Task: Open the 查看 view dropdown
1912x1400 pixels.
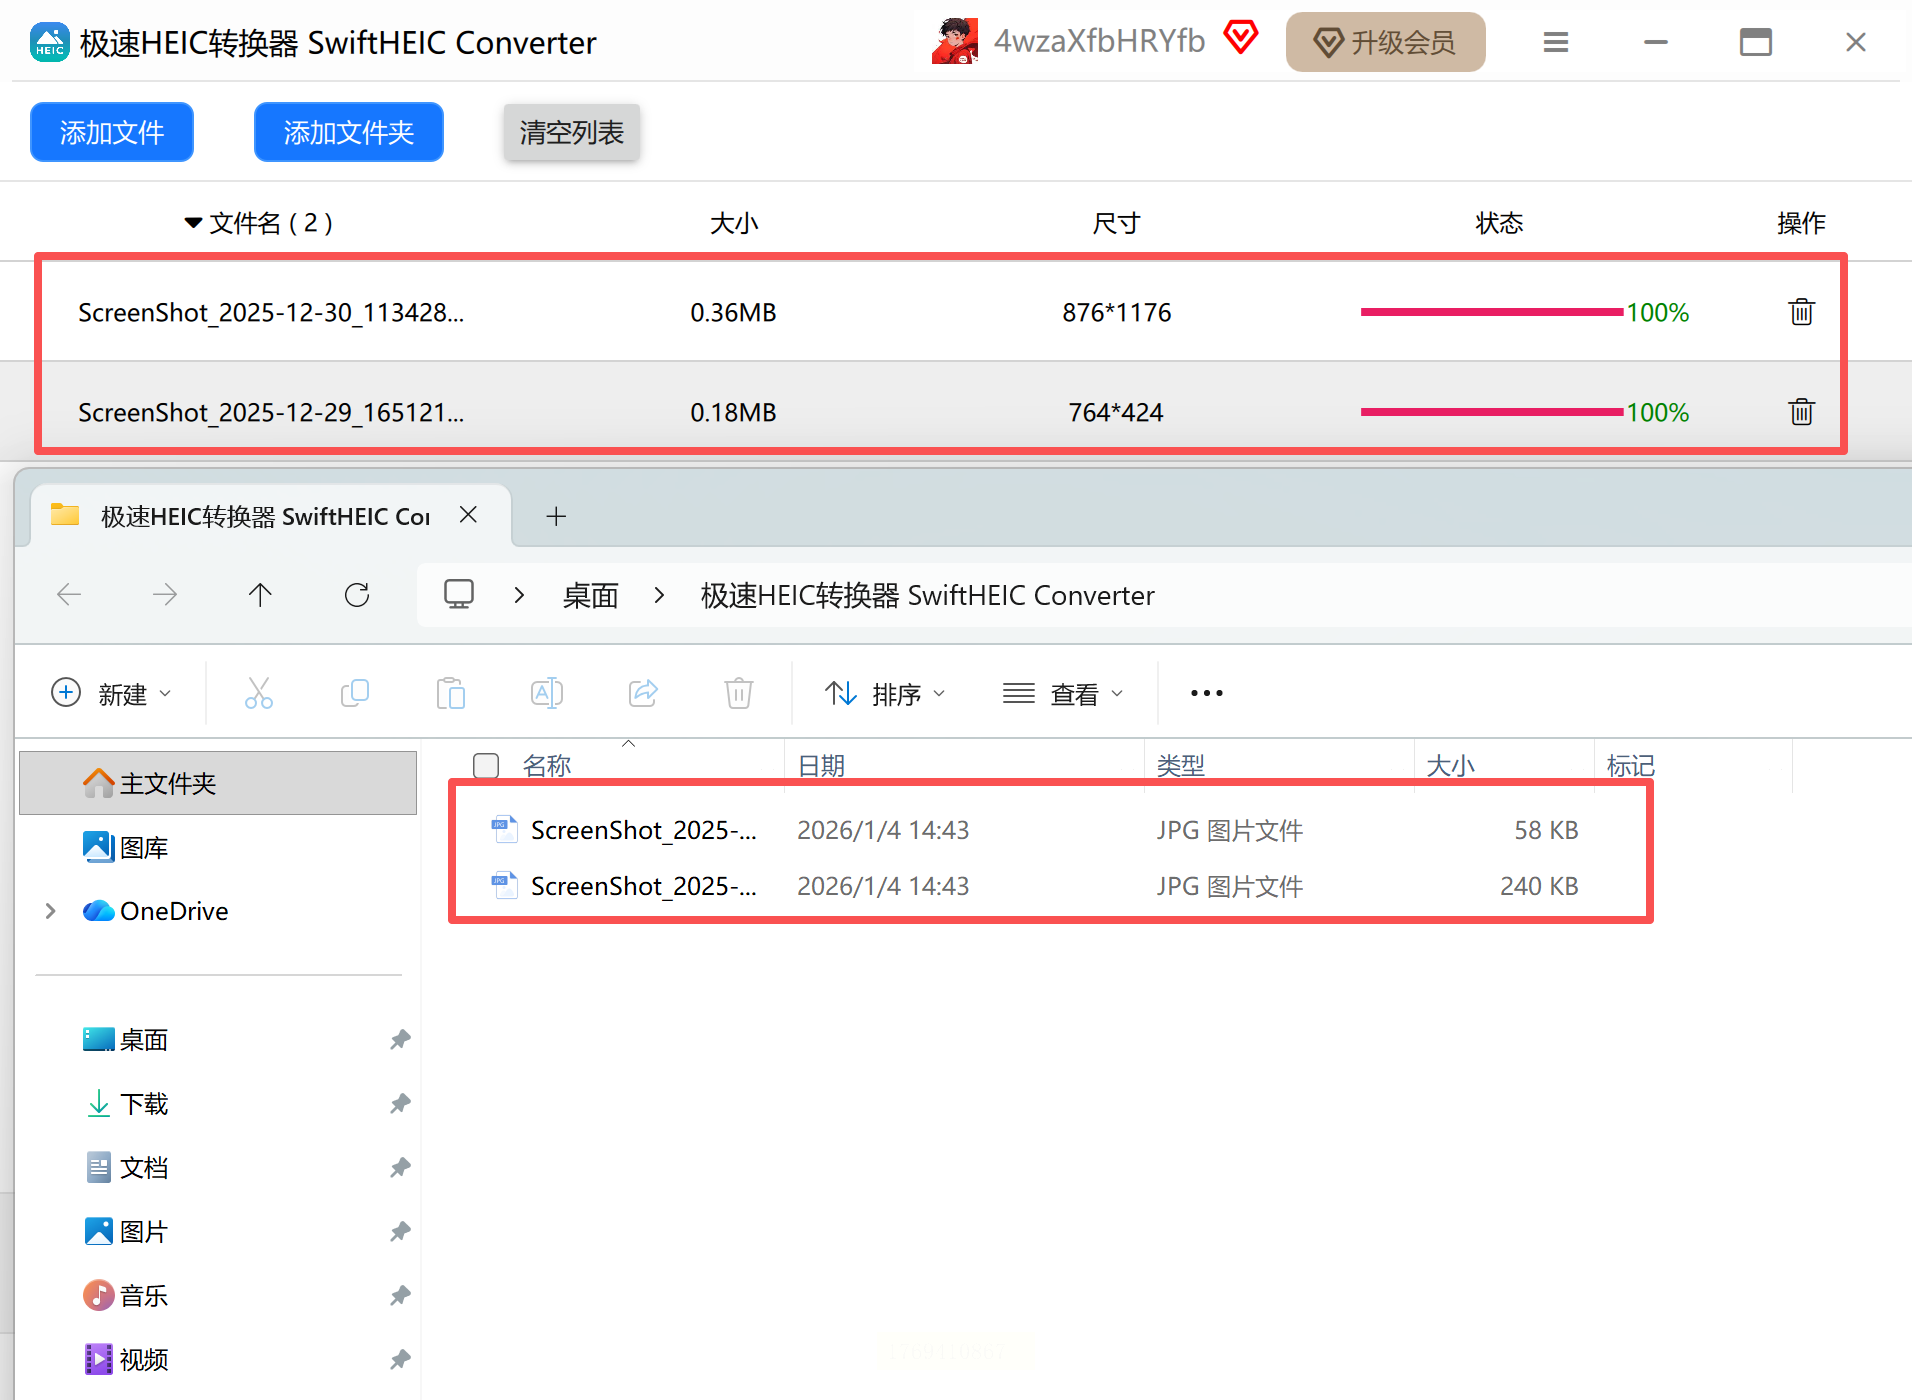Action: tap(1063, 693)
